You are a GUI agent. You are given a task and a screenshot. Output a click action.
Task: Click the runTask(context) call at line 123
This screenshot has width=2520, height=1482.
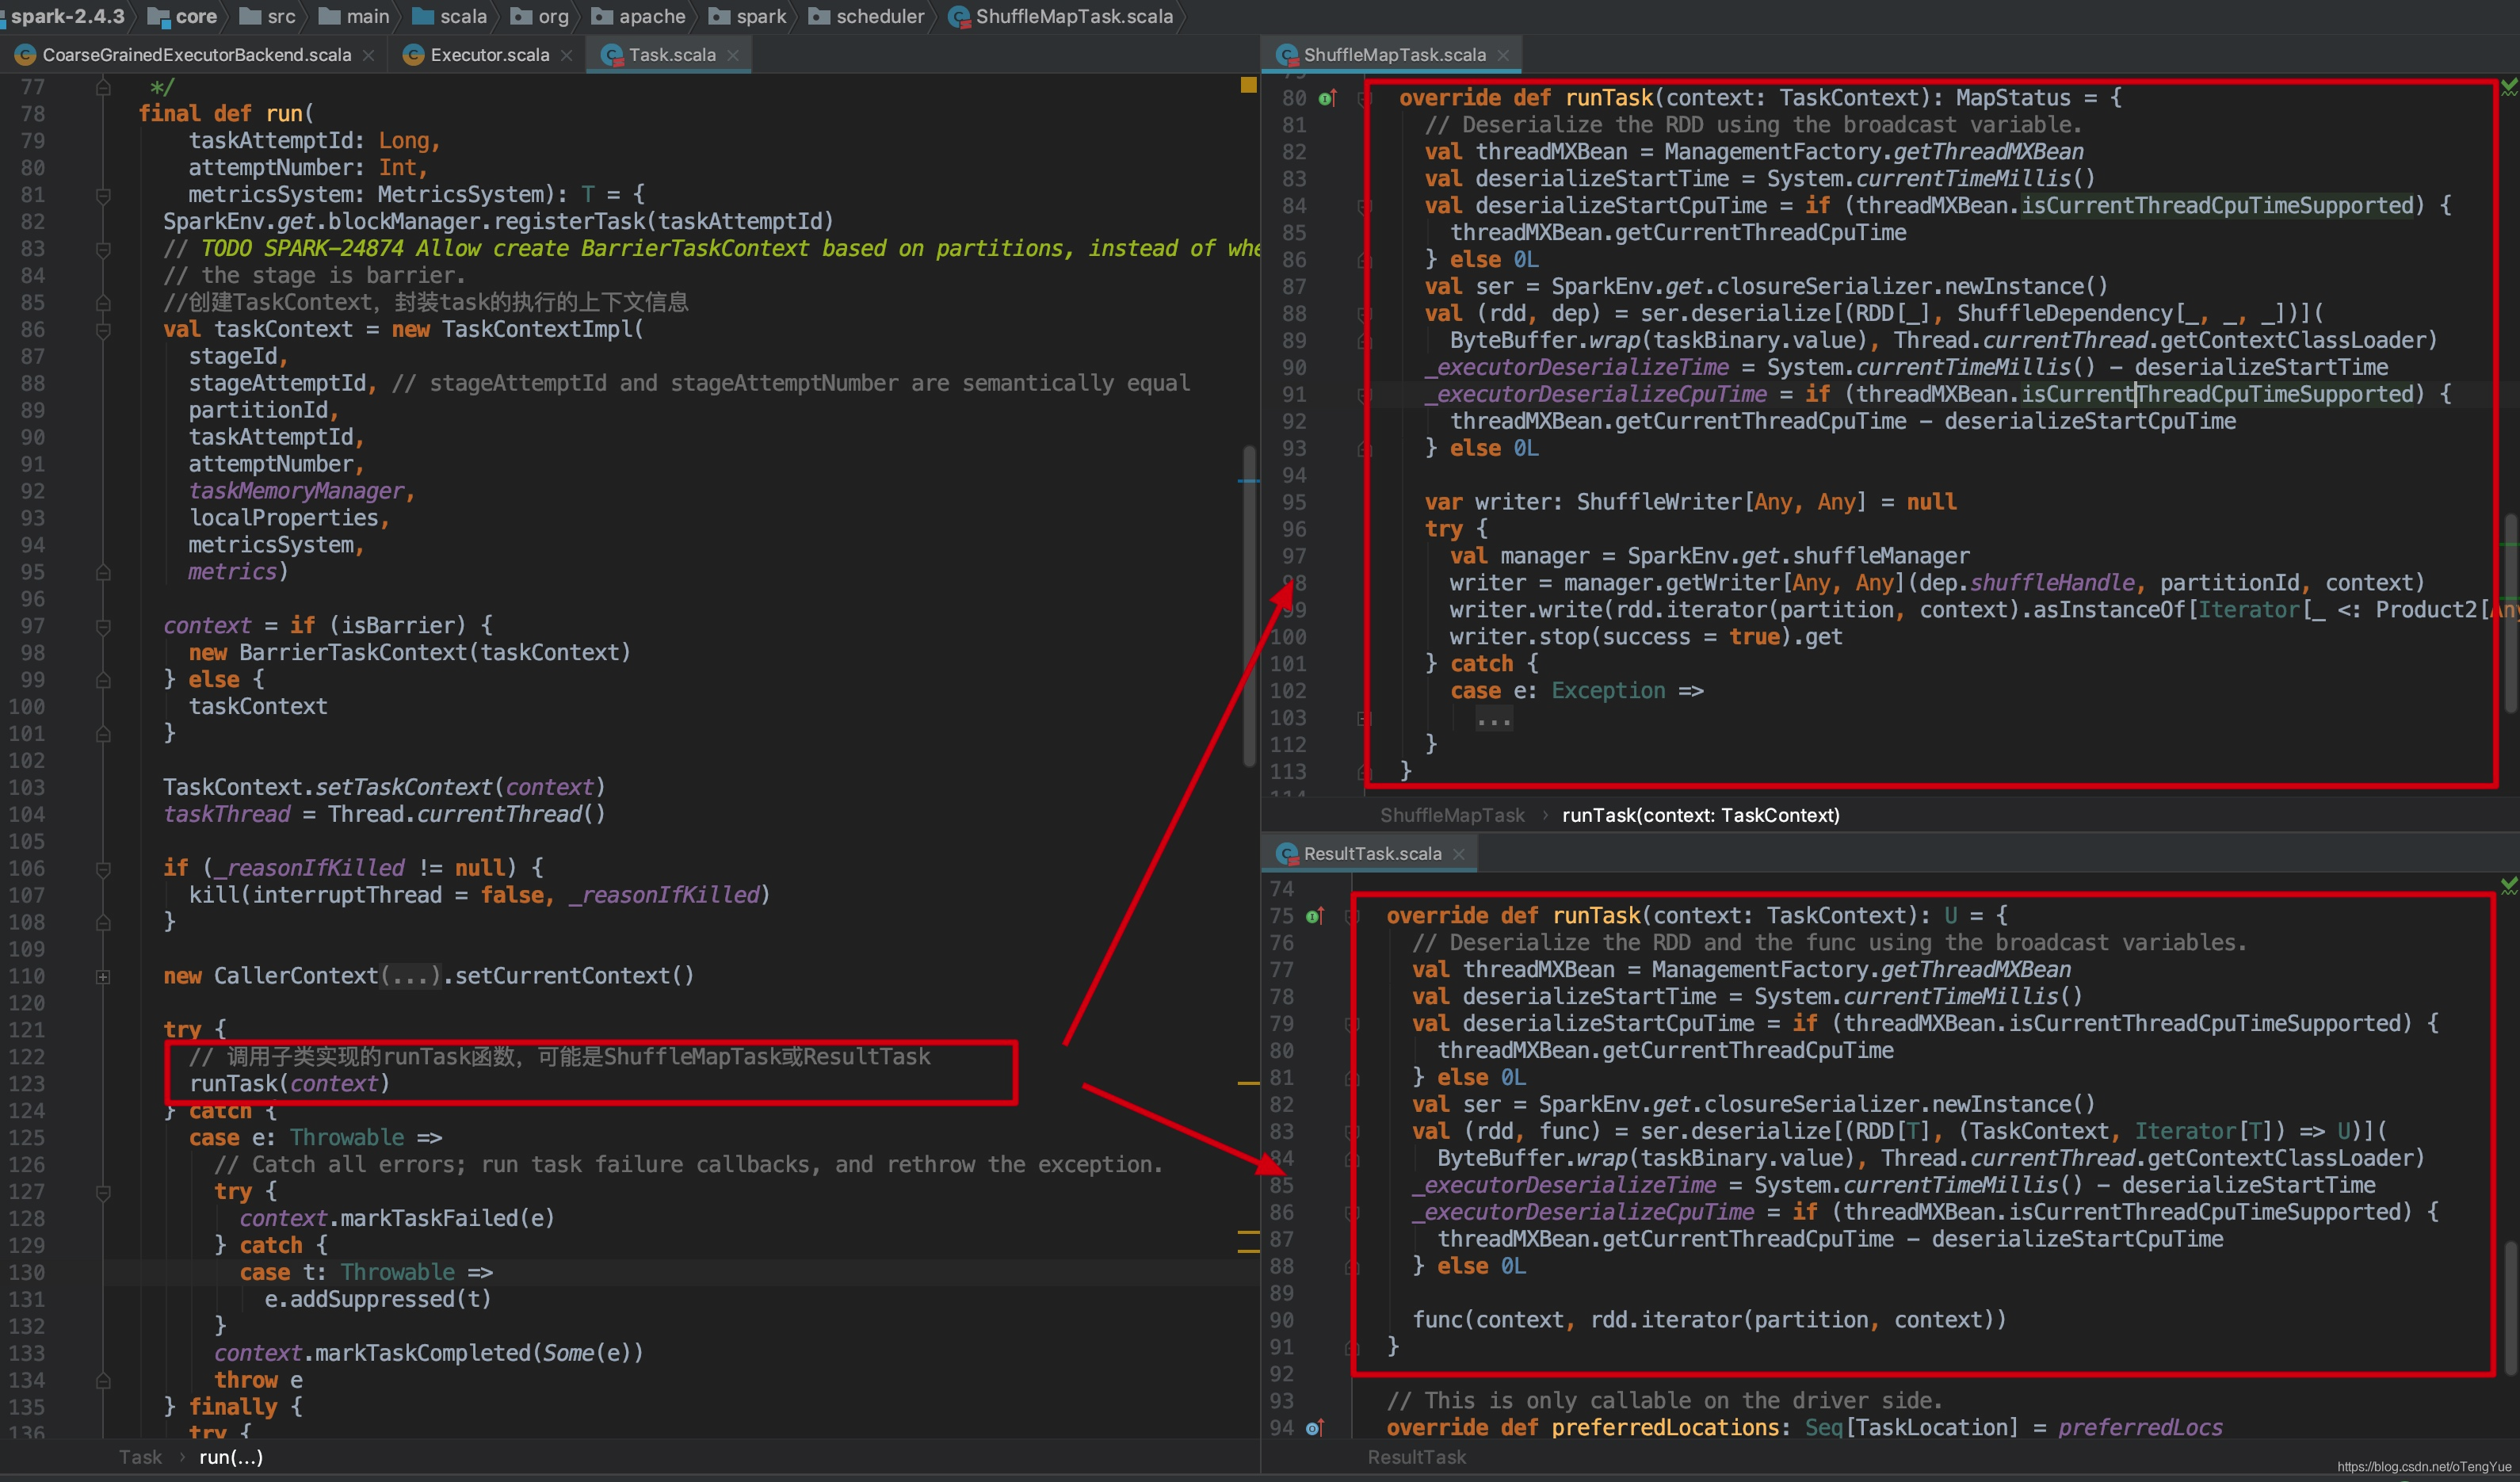[289, 1084]
